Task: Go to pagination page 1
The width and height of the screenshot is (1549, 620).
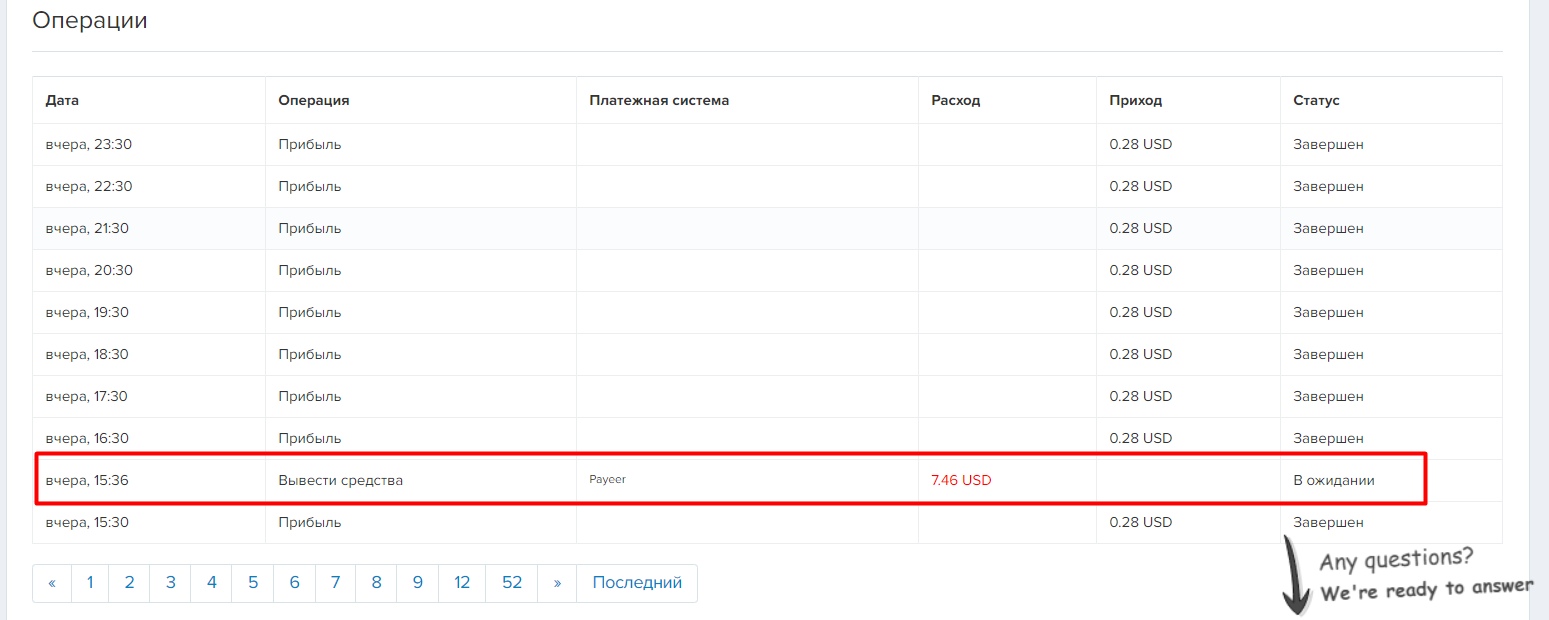Action: point(90,583)
